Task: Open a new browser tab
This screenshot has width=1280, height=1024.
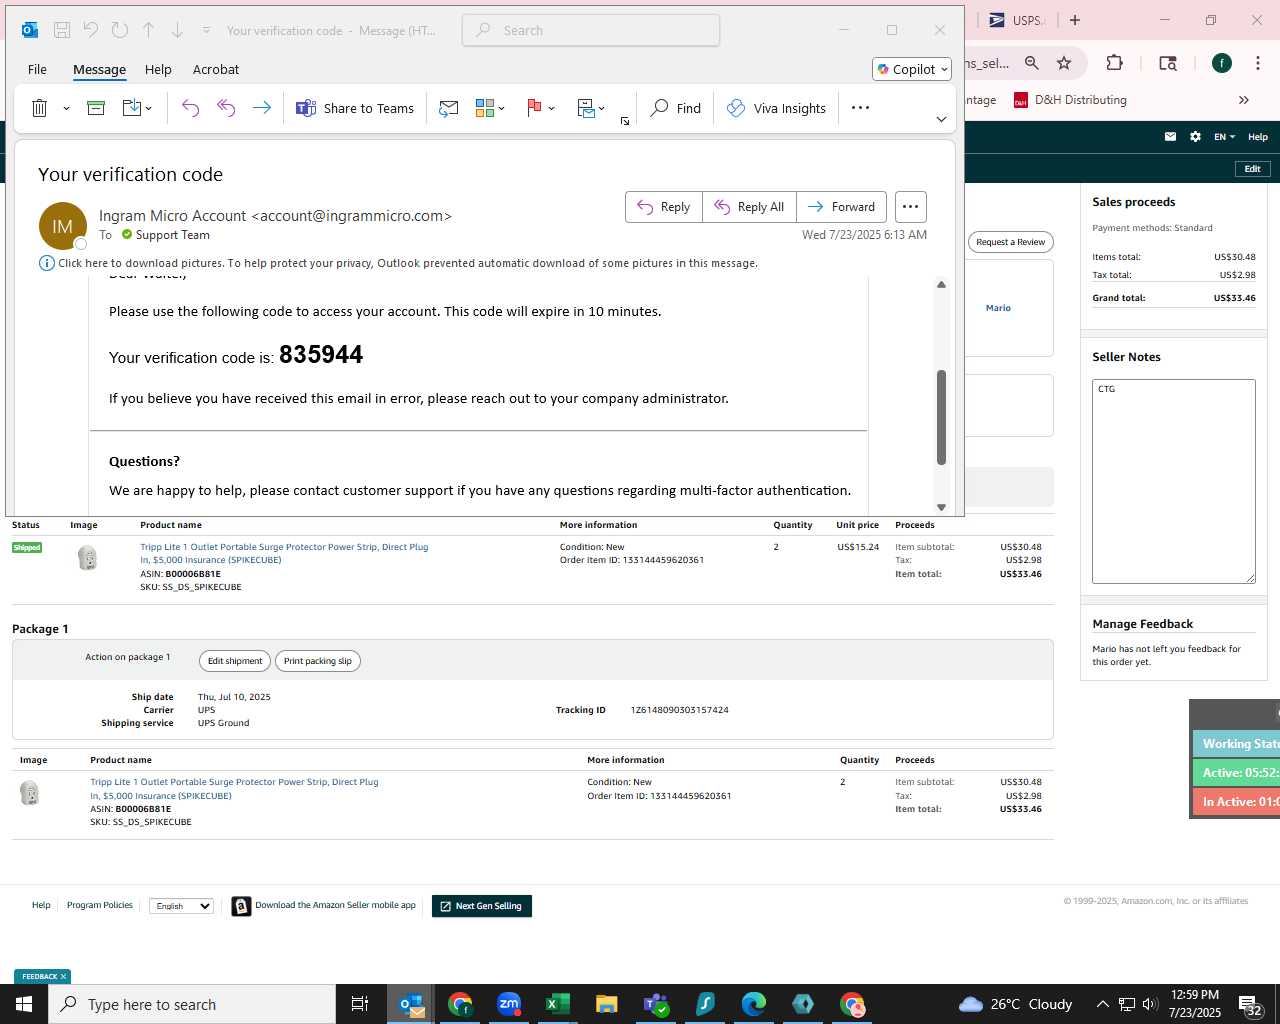Action: pos(1075,20)
